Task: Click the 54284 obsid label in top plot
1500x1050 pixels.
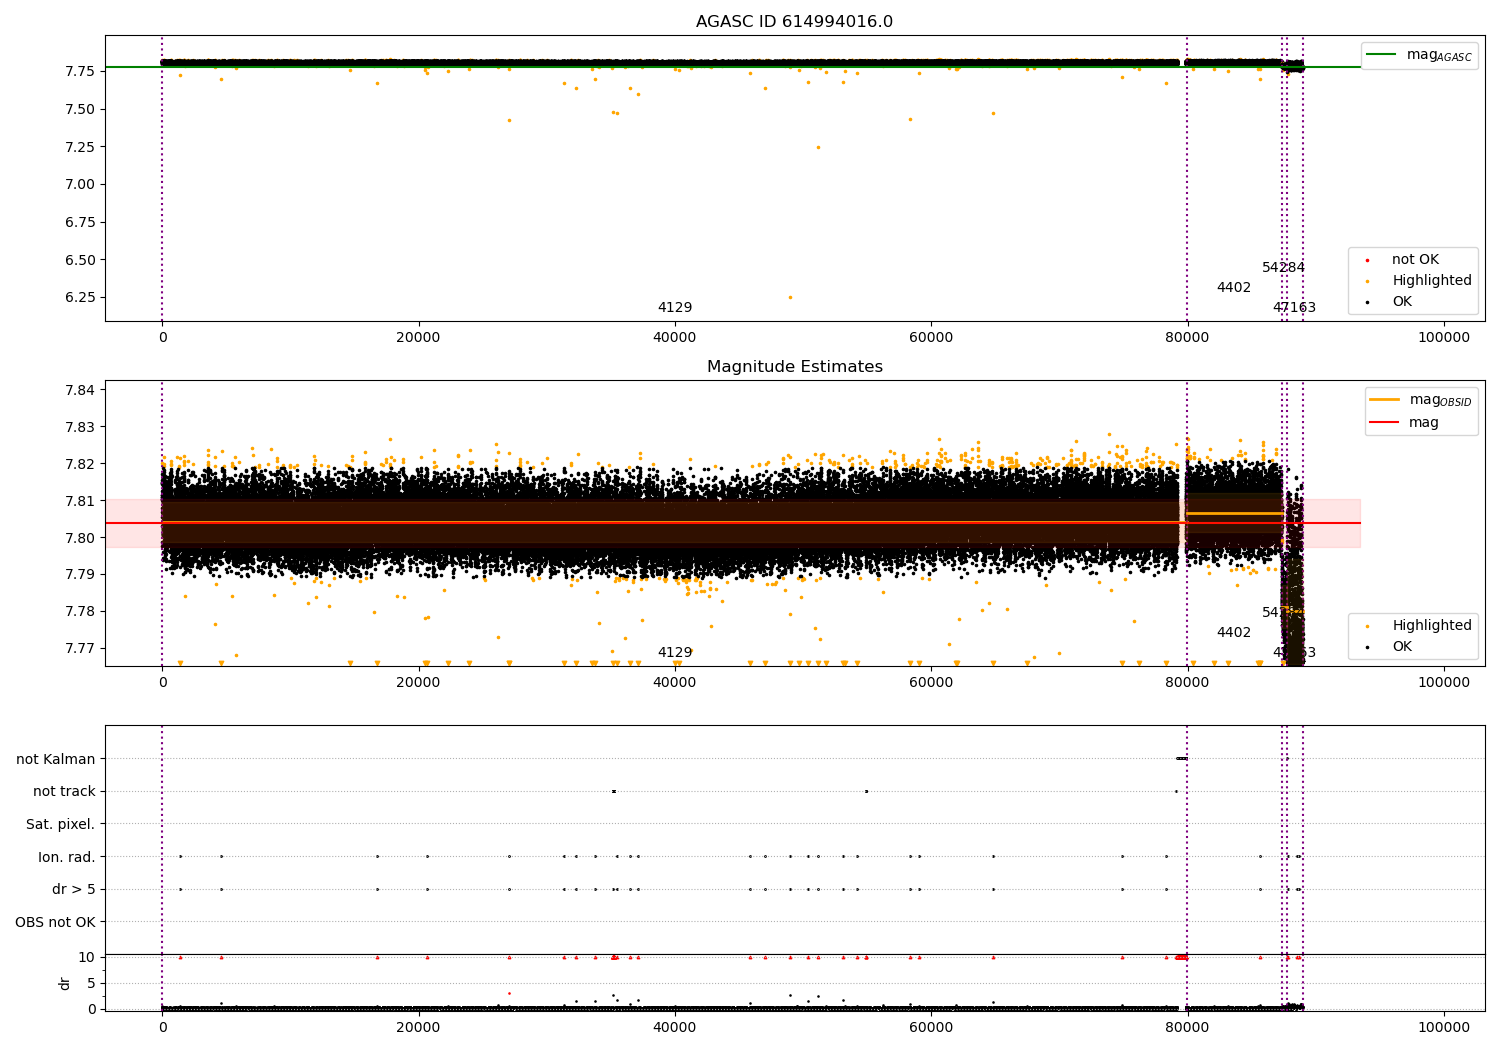Action: 1283,268
